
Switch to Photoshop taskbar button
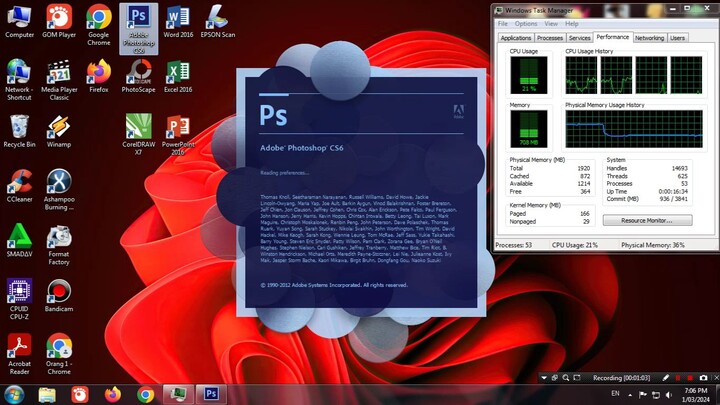click(211, 394)
